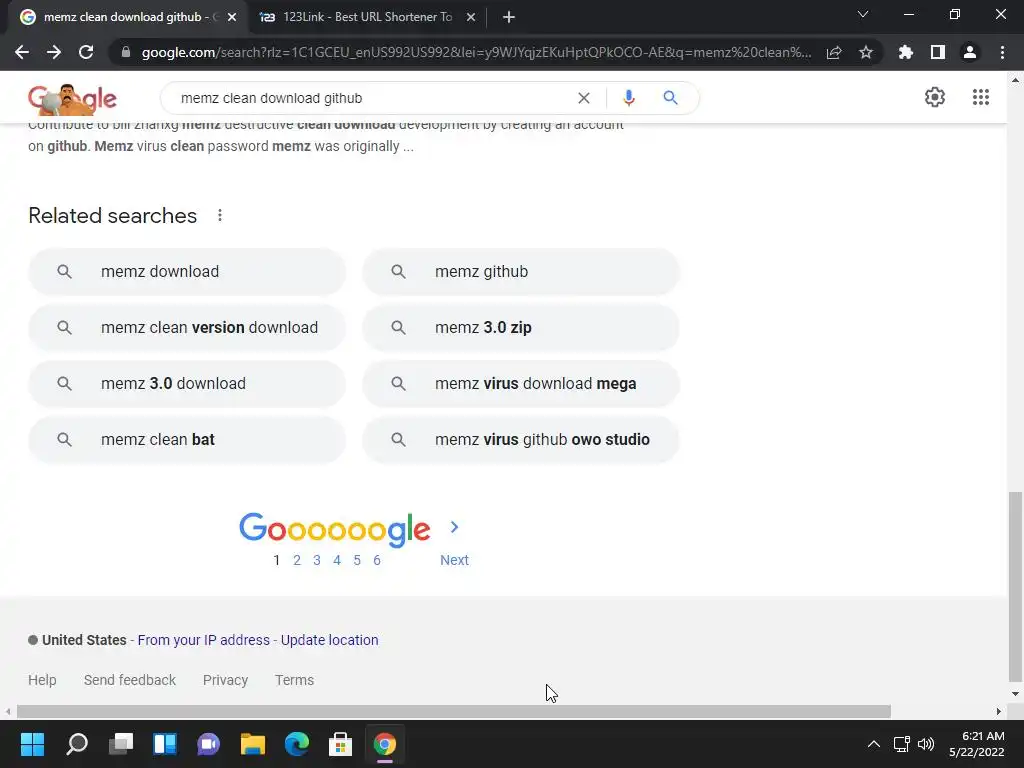Open network status in the tray

[902, 744]
